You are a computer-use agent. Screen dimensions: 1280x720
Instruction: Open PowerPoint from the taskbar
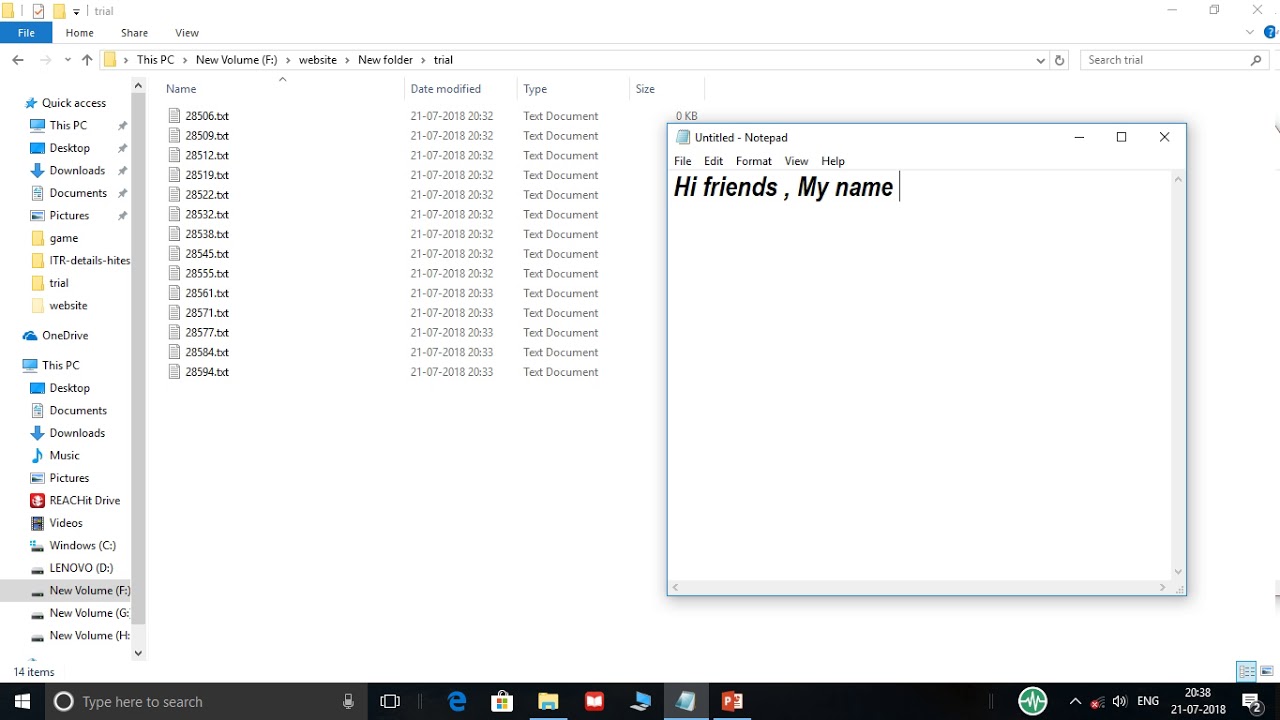(733, 701)
